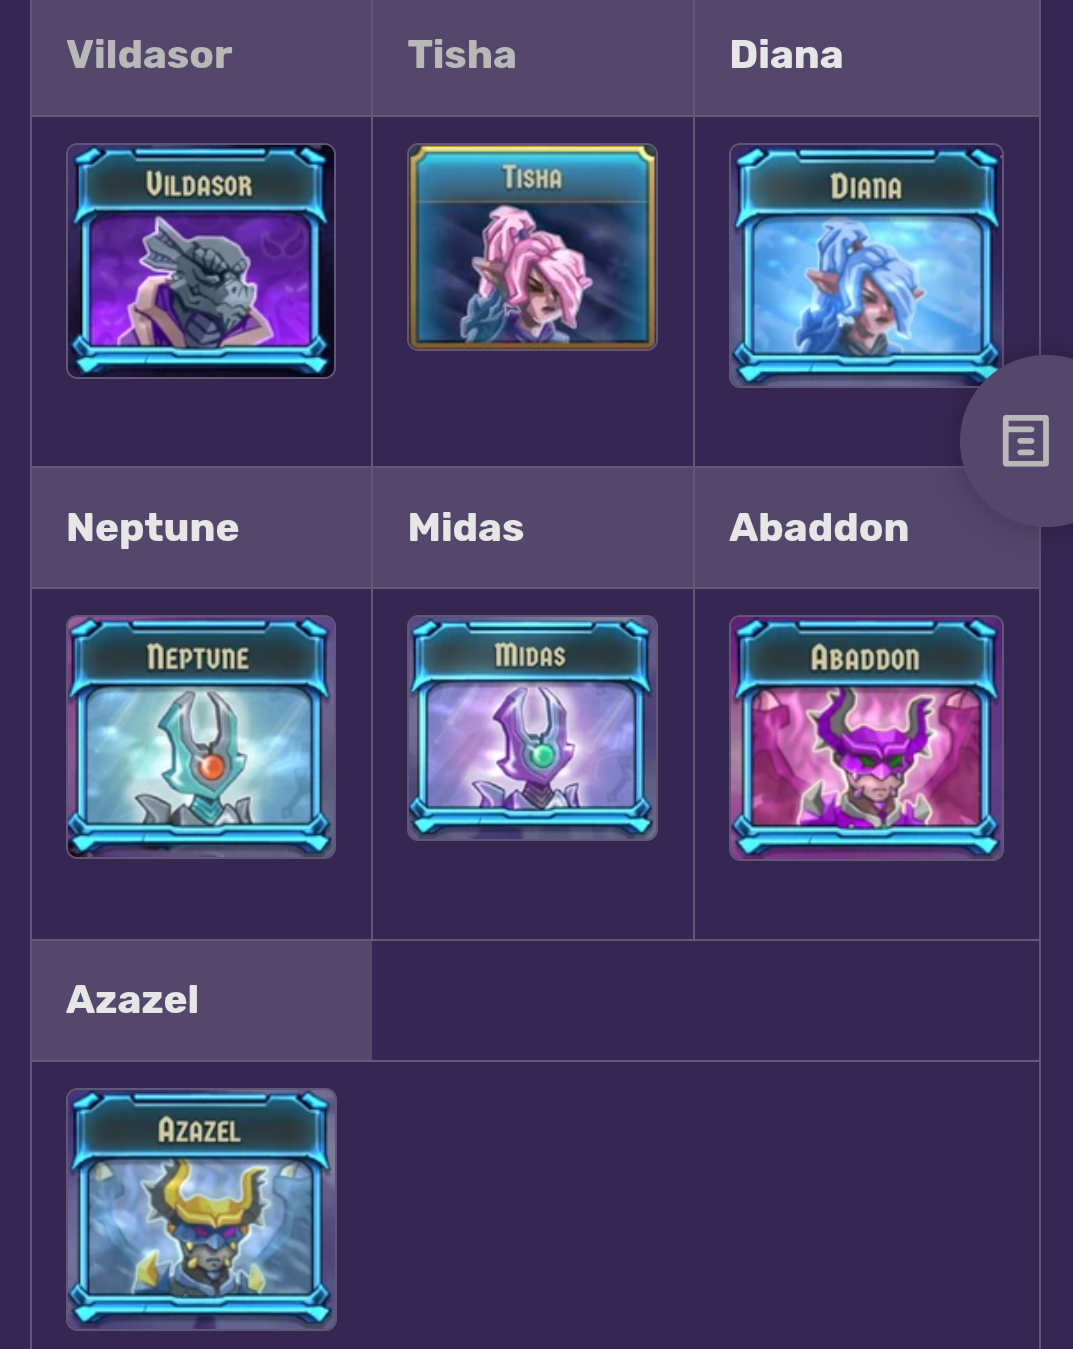Tap the Abaddon column header text
The width and height of the screenshot is (1073, 1349).
(819, 528)
